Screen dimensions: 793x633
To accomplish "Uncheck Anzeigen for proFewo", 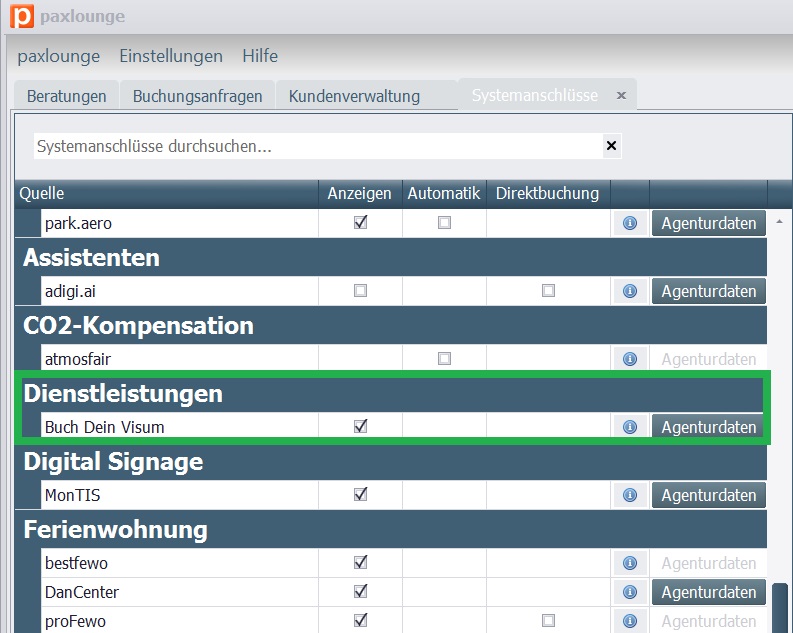I will (360, 620).
